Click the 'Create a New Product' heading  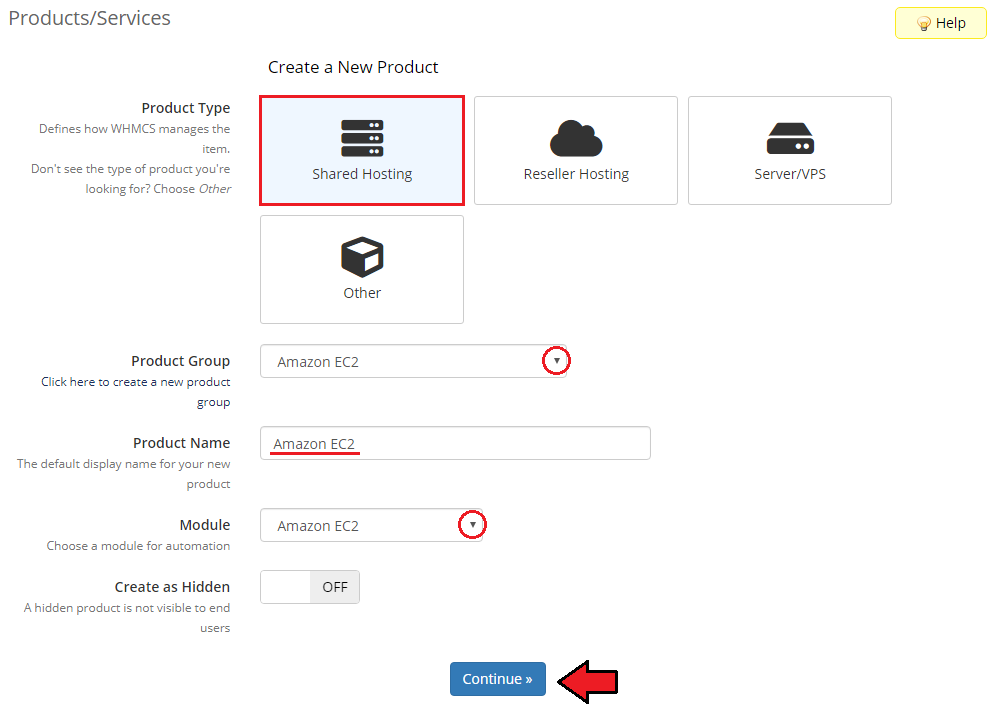point(353,67)
